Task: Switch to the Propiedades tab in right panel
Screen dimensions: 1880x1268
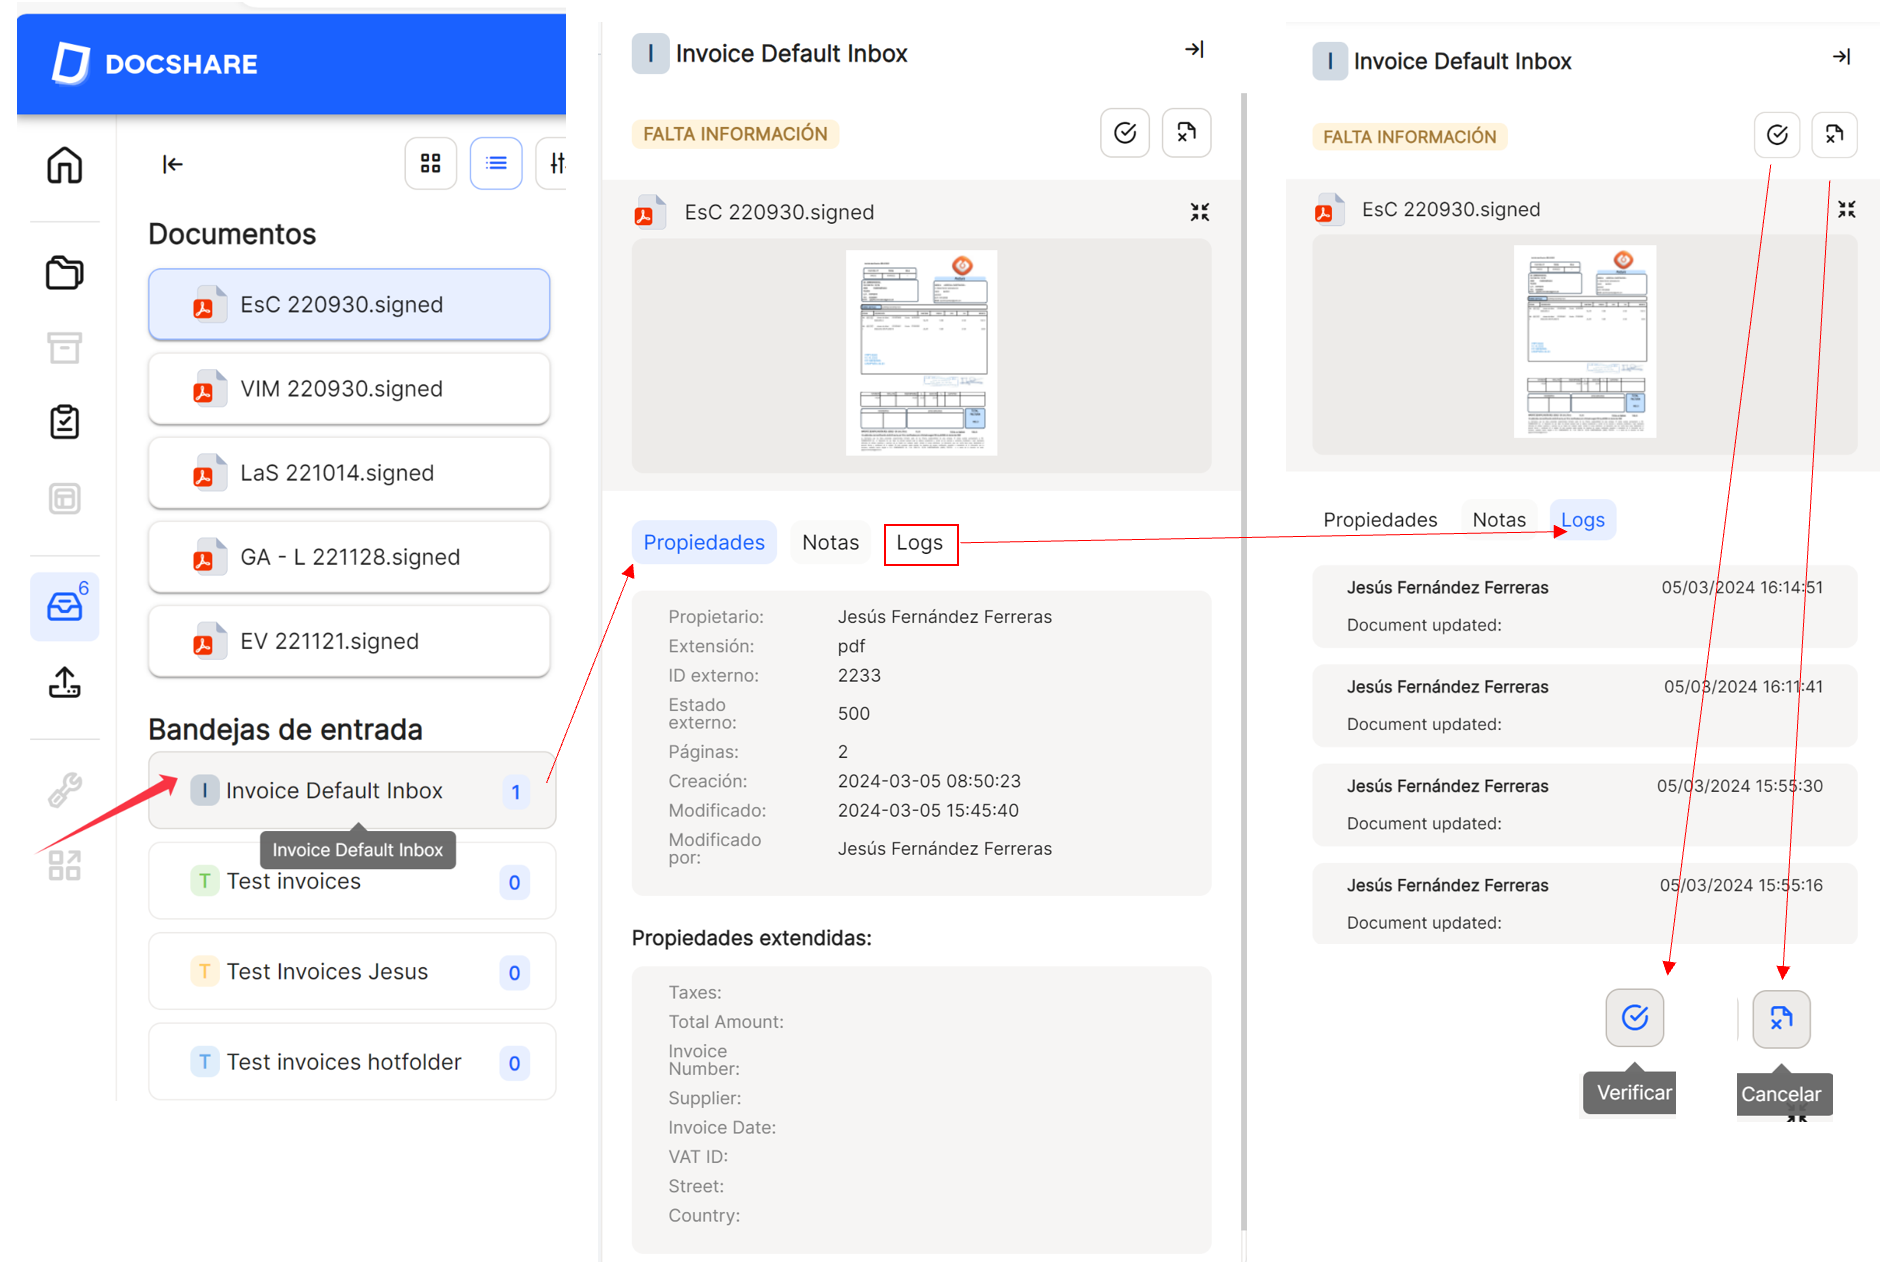Action: click(x=1380, y=520)
